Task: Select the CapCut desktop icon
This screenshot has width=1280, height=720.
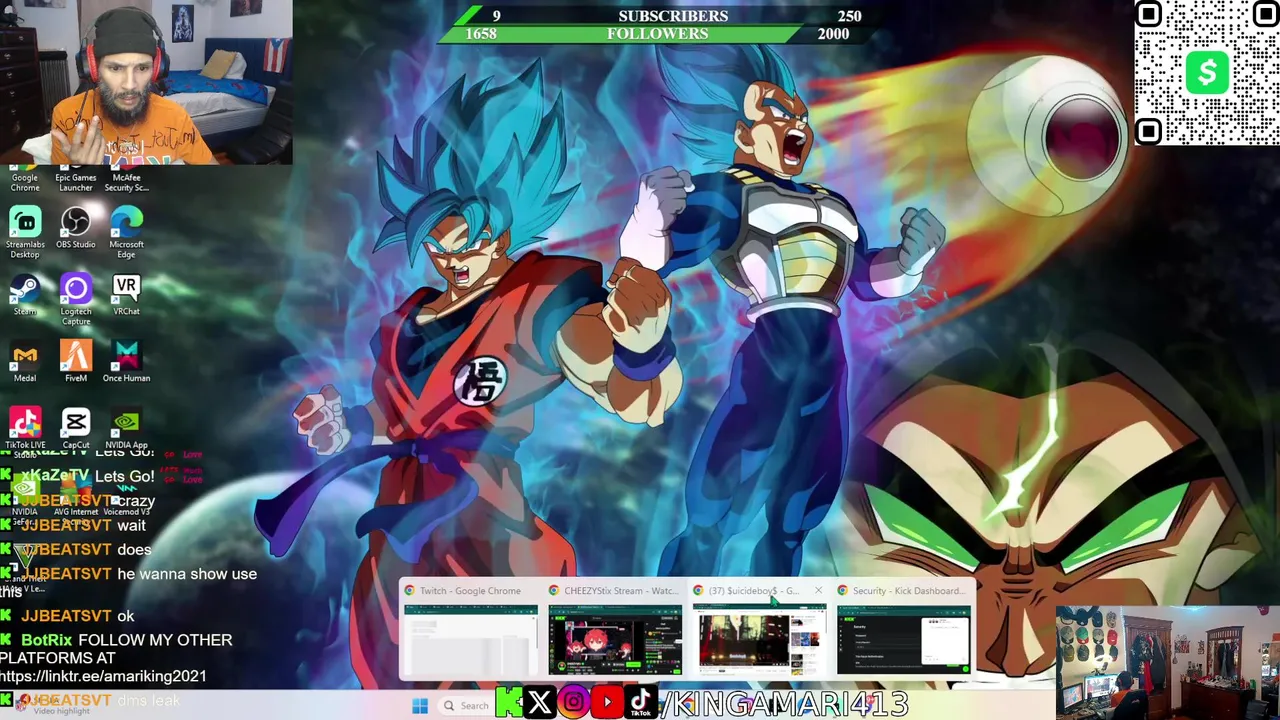Action: pos(76,428)
